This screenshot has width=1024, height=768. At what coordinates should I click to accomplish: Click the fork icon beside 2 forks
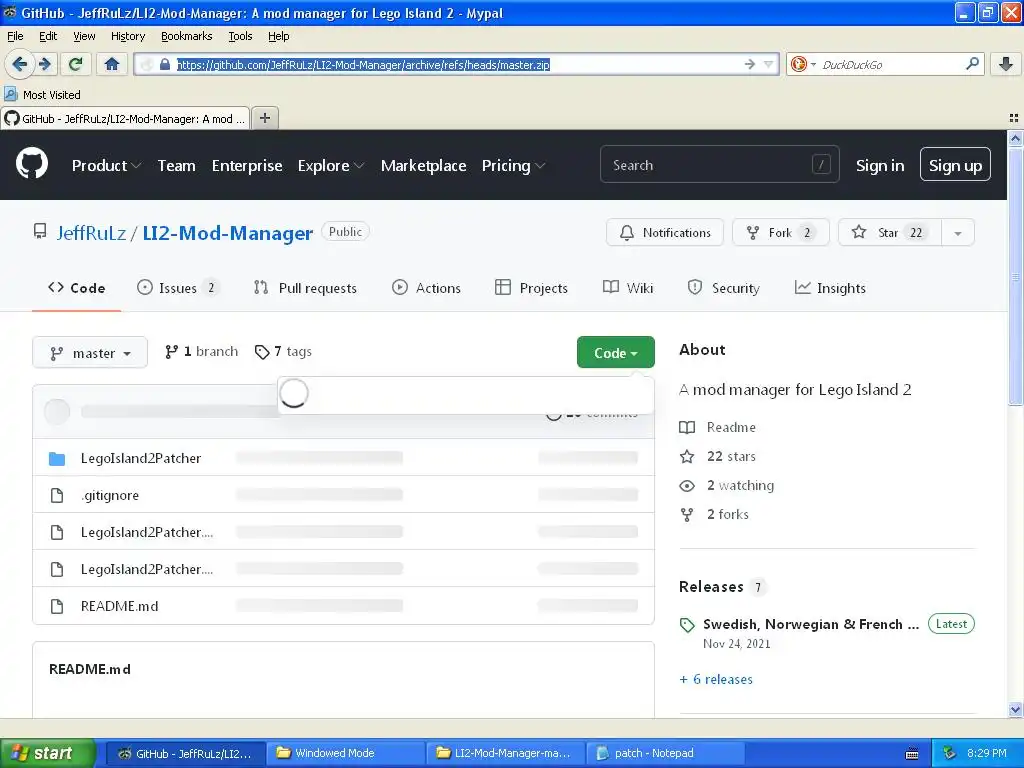[x=687, y=515]
